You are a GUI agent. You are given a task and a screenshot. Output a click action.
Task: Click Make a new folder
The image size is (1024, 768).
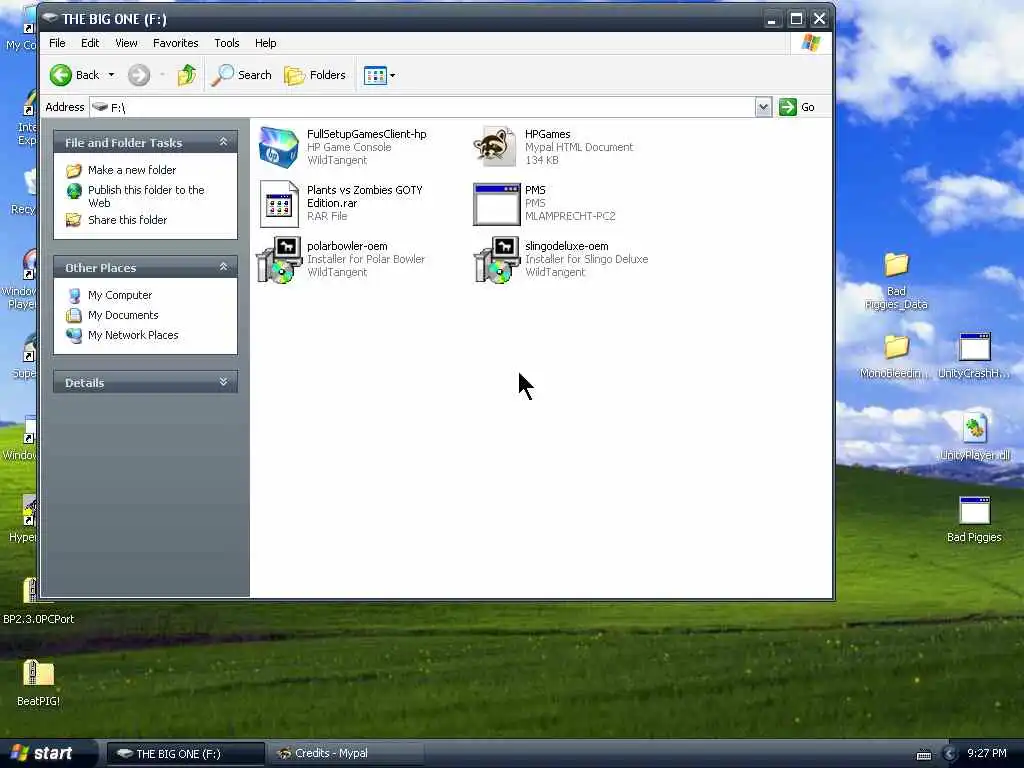(132, 170)
